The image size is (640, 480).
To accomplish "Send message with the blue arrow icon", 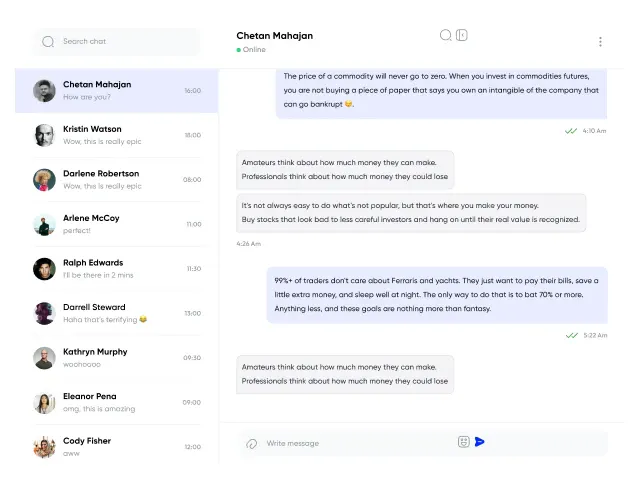I will 480,442.
